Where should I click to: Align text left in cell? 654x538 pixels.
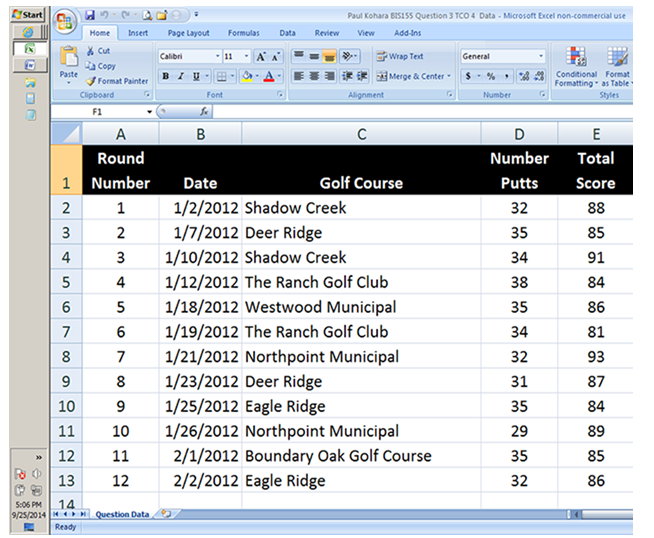(x=299, y=76)
